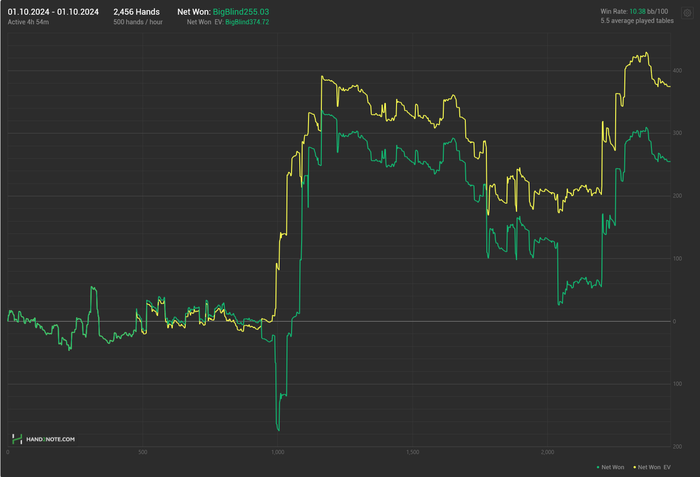Click the 5.5 average played tables text

637,21
